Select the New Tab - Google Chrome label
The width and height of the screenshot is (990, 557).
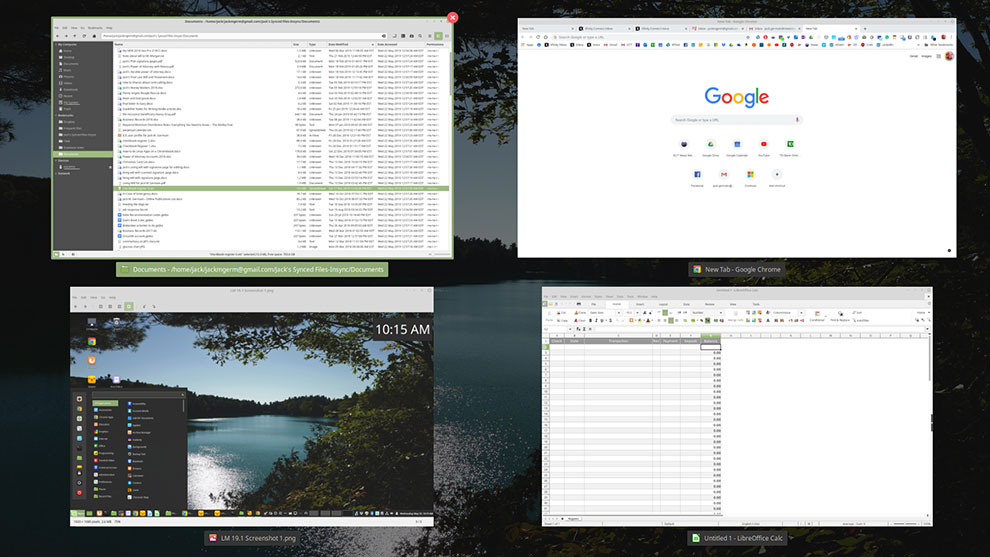737,269
